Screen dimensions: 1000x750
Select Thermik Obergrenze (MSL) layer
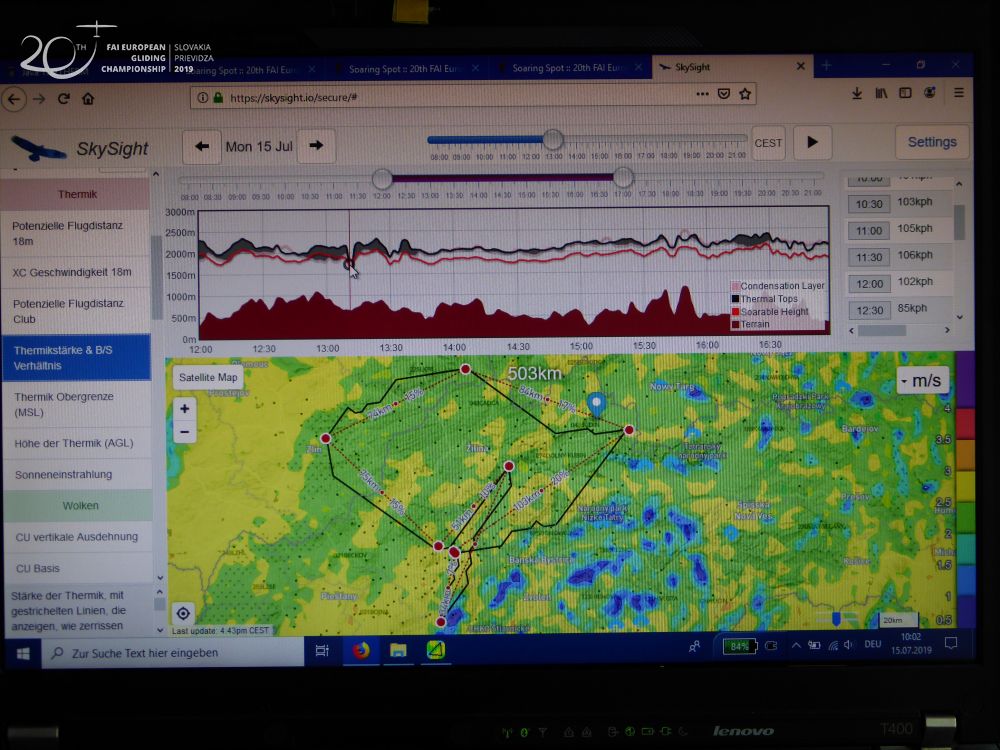pos(76,404)
